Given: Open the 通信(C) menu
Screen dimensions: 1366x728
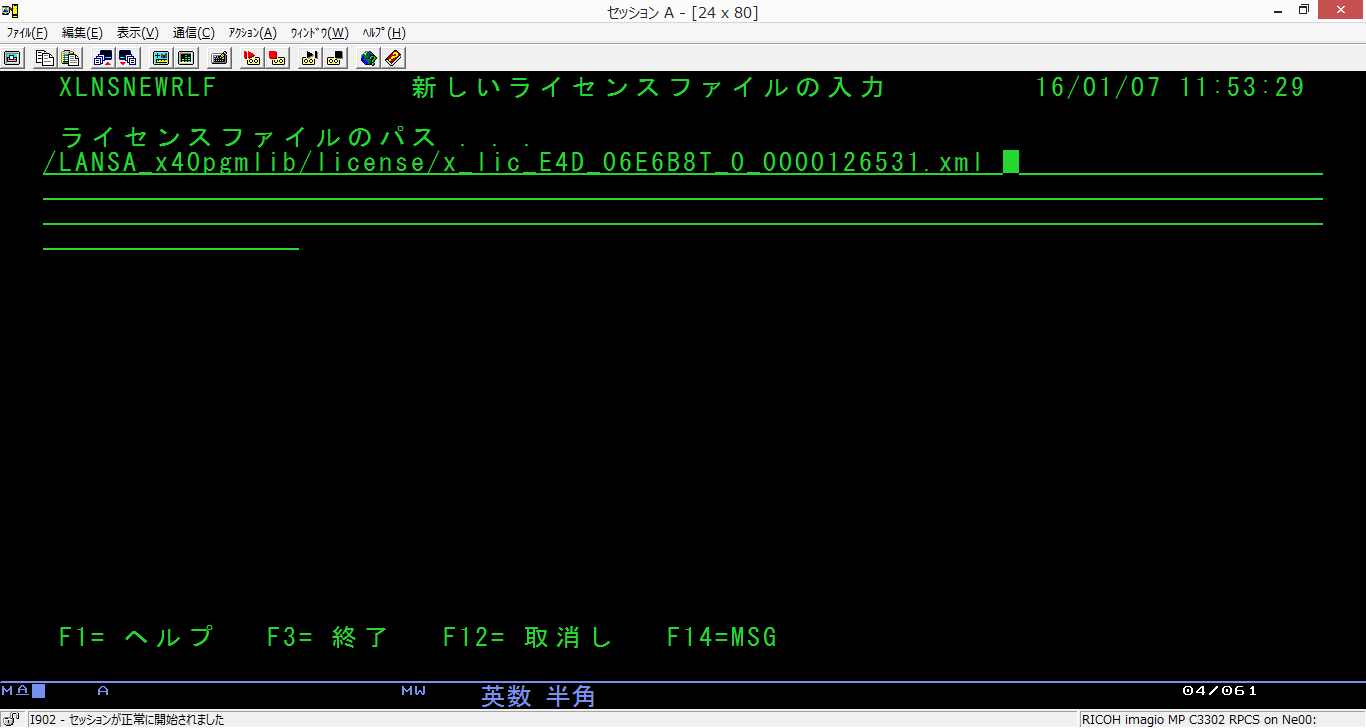Looking at the screenshot, I should tap(193, 33).
